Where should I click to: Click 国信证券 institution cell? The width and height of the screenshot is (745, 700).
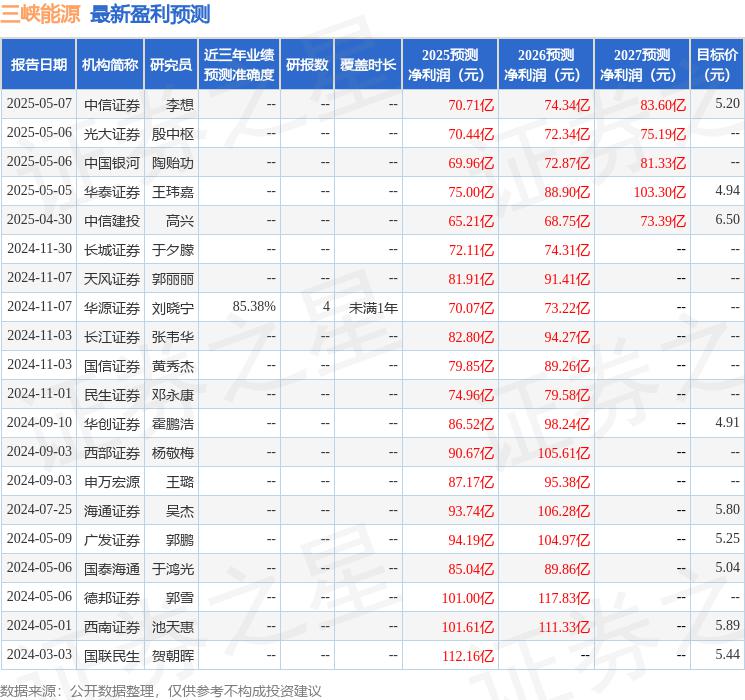(112, 366)
